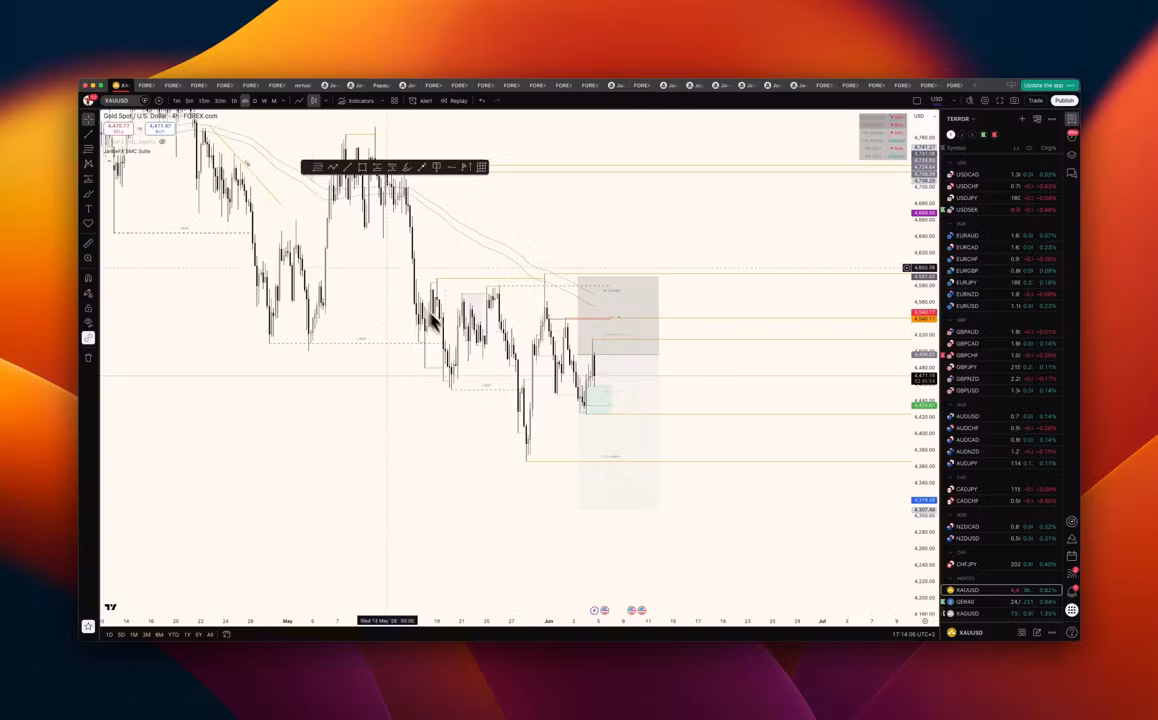Open indicator templates grid icon
This screenshot has height=720, width=1158.
click(394, 100)
